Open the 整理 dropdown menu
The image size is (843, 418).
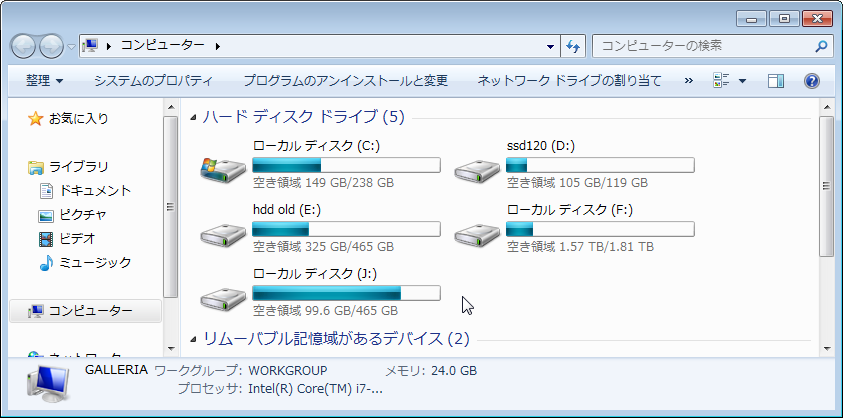coord(44,81)
